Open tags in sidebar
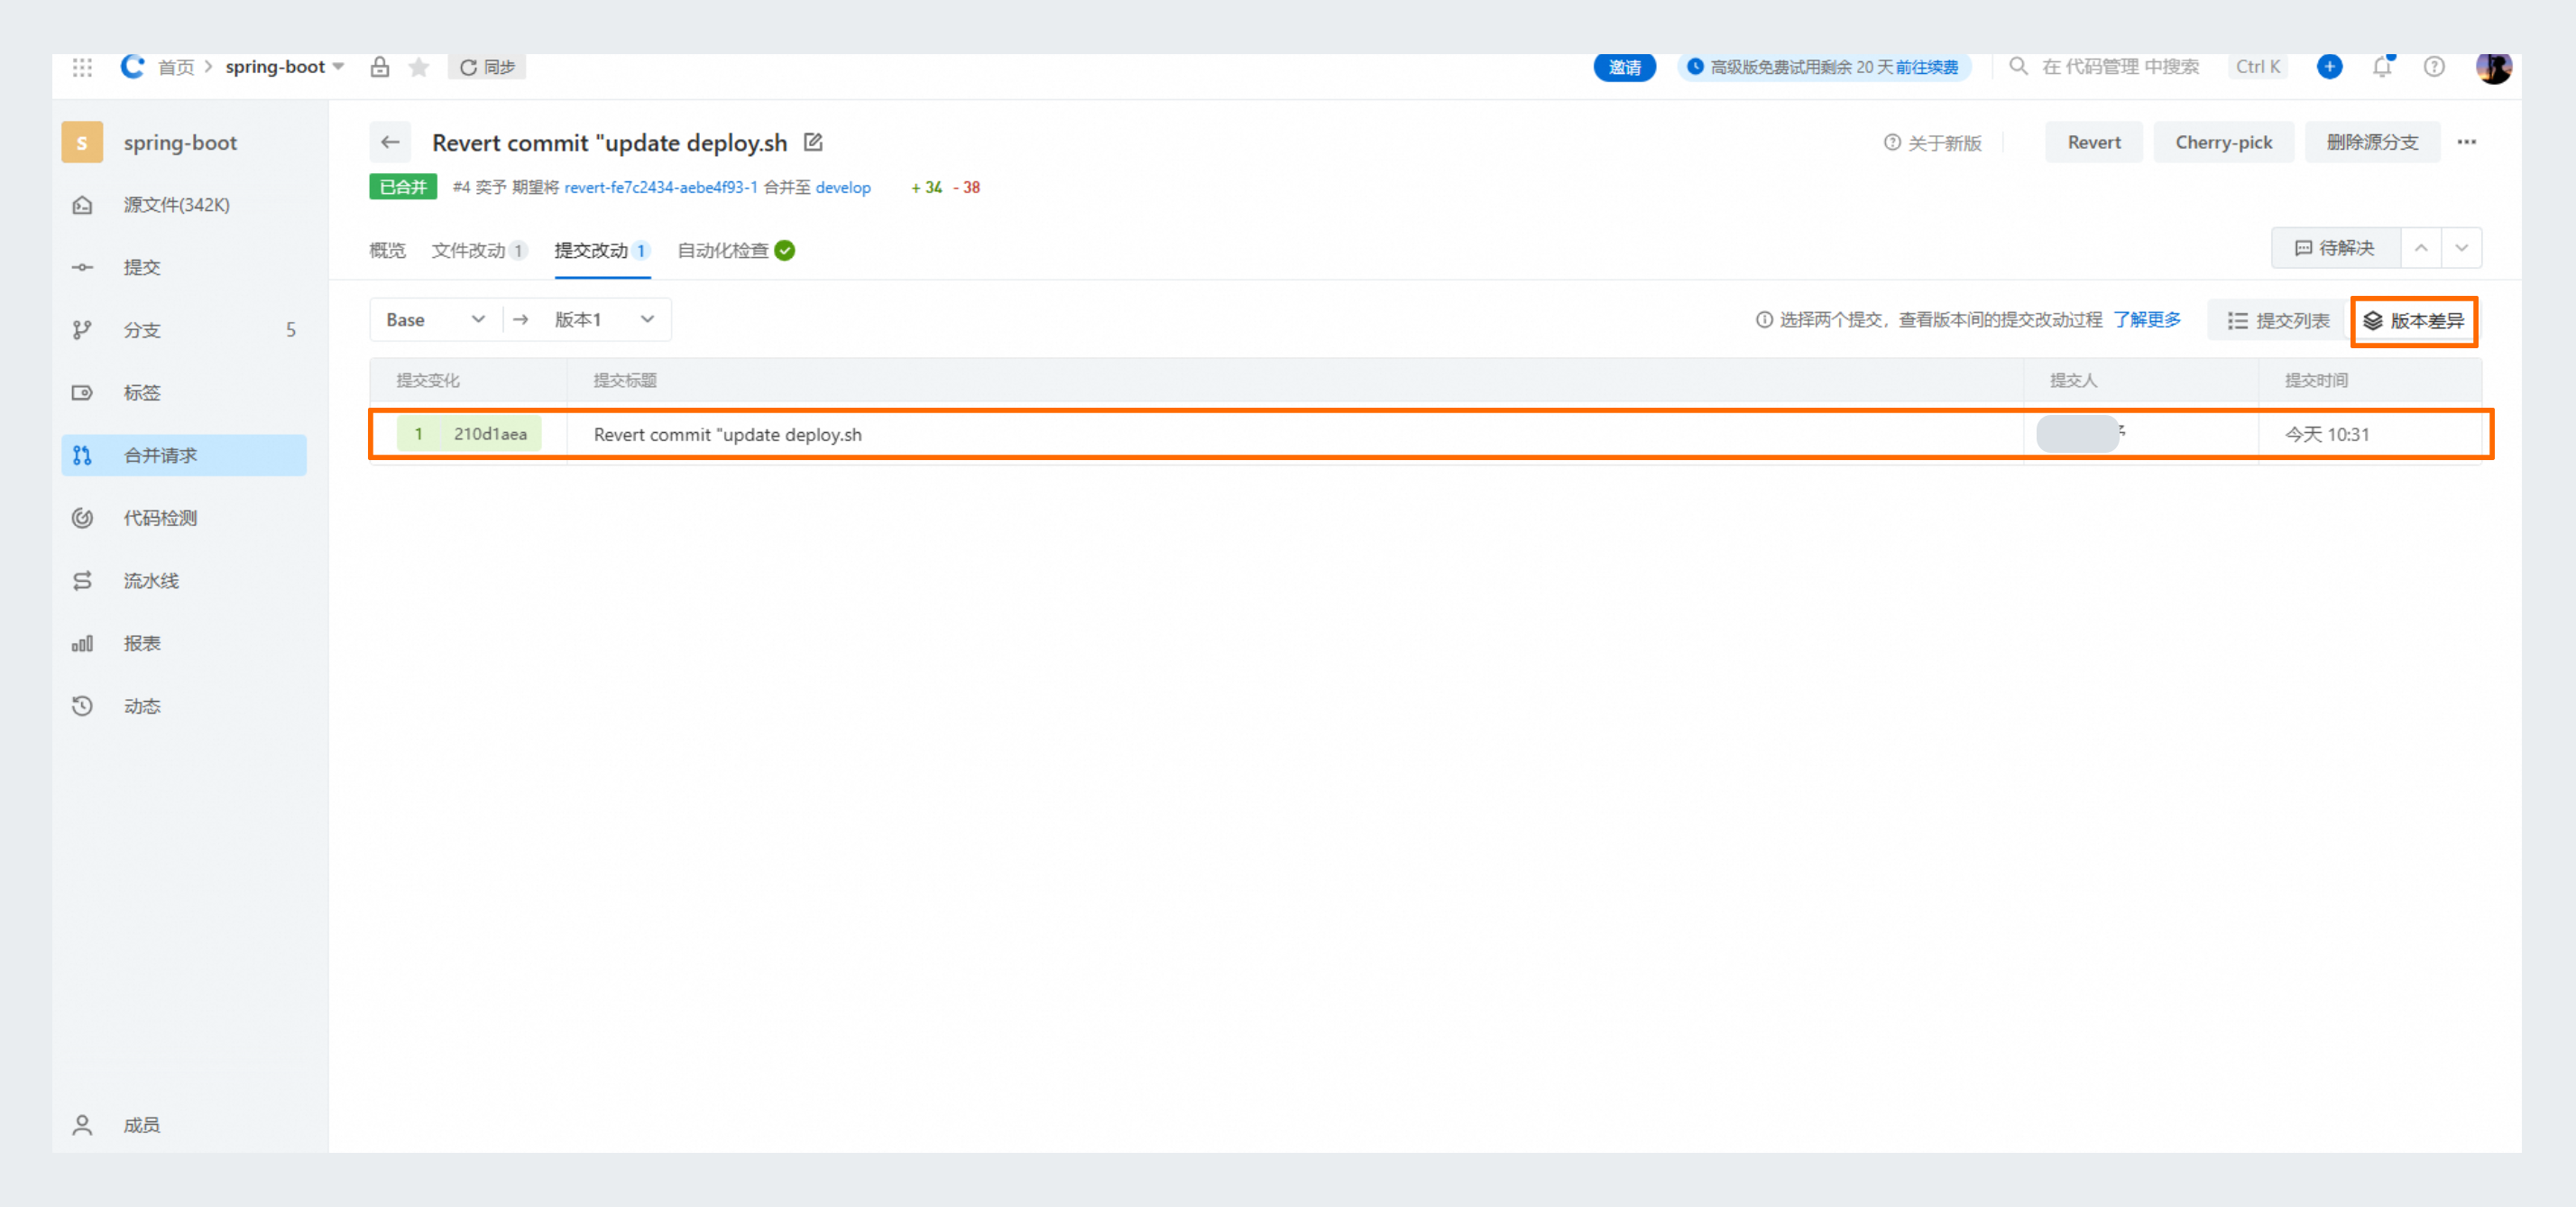Screen dimensions: 2576x1207 tap(184, 393)
